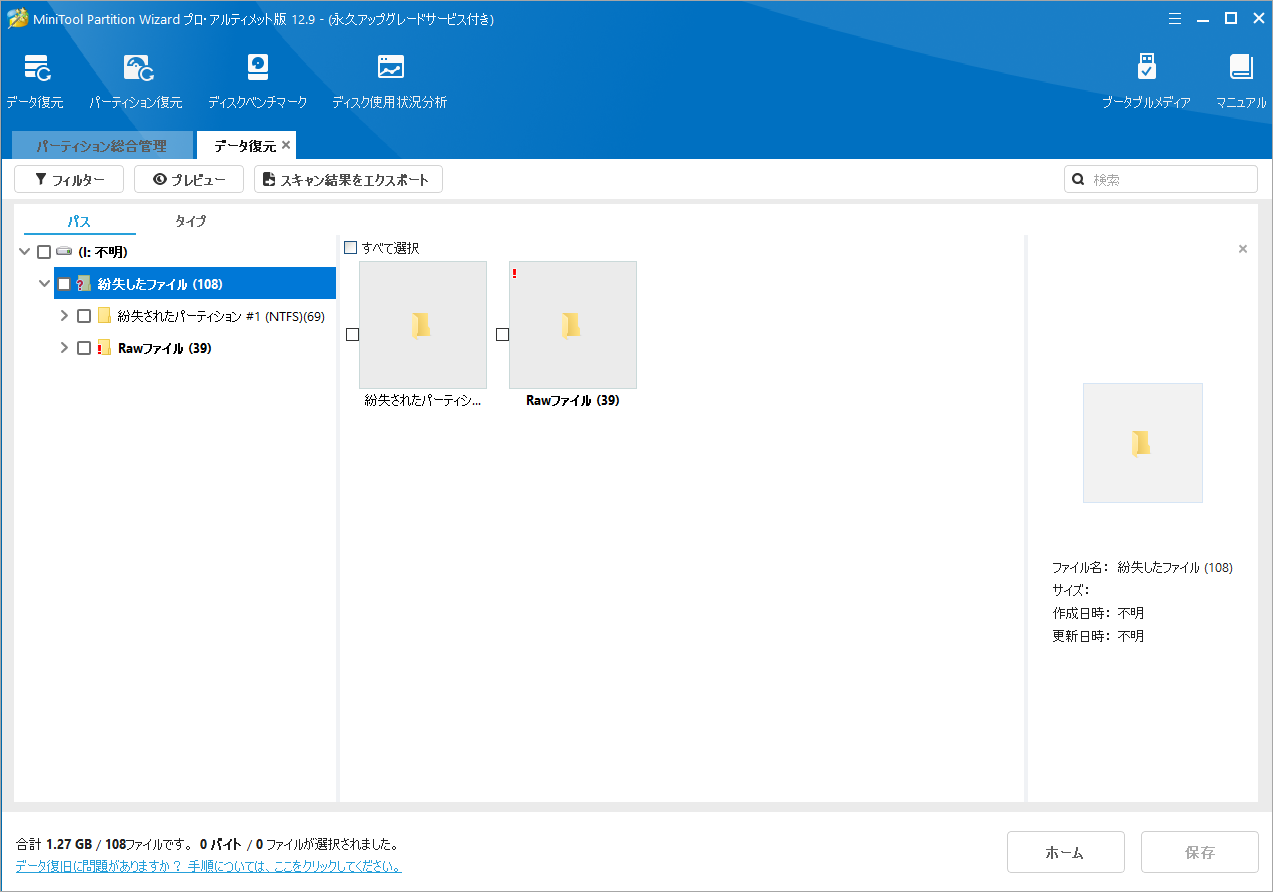
Task: Click the ホーム button
Action: pos(1065,852)
